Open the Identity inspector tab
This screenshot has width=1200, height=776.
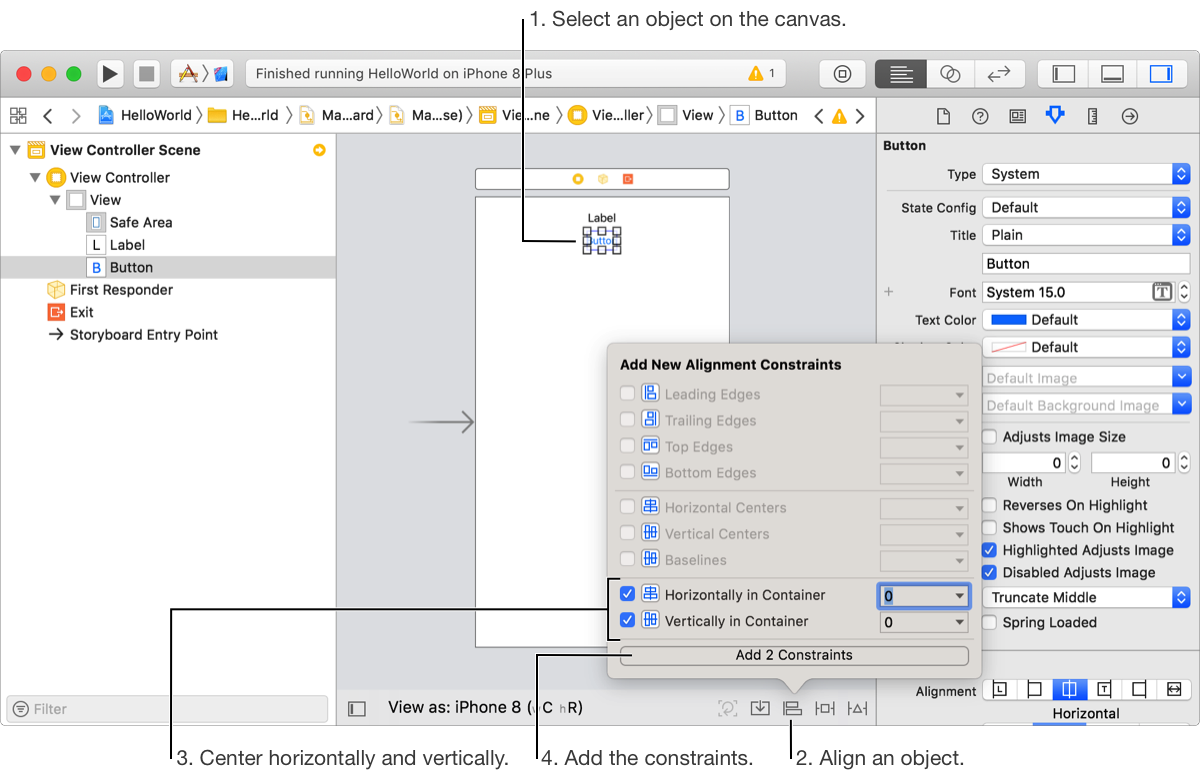click(1017, 116)
